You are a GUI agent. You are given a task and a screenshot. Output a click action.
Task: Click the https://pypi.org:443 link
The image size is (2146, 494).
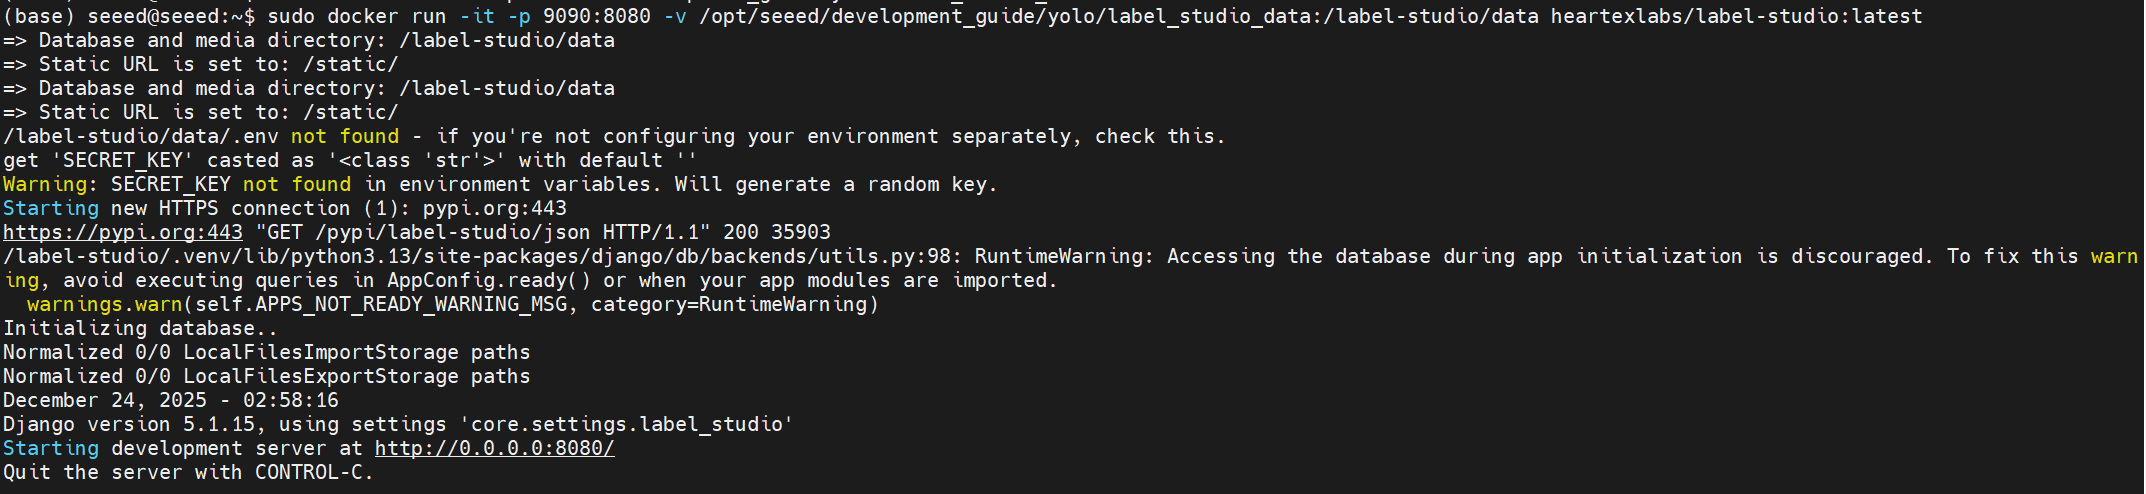(x=123, y=233)
